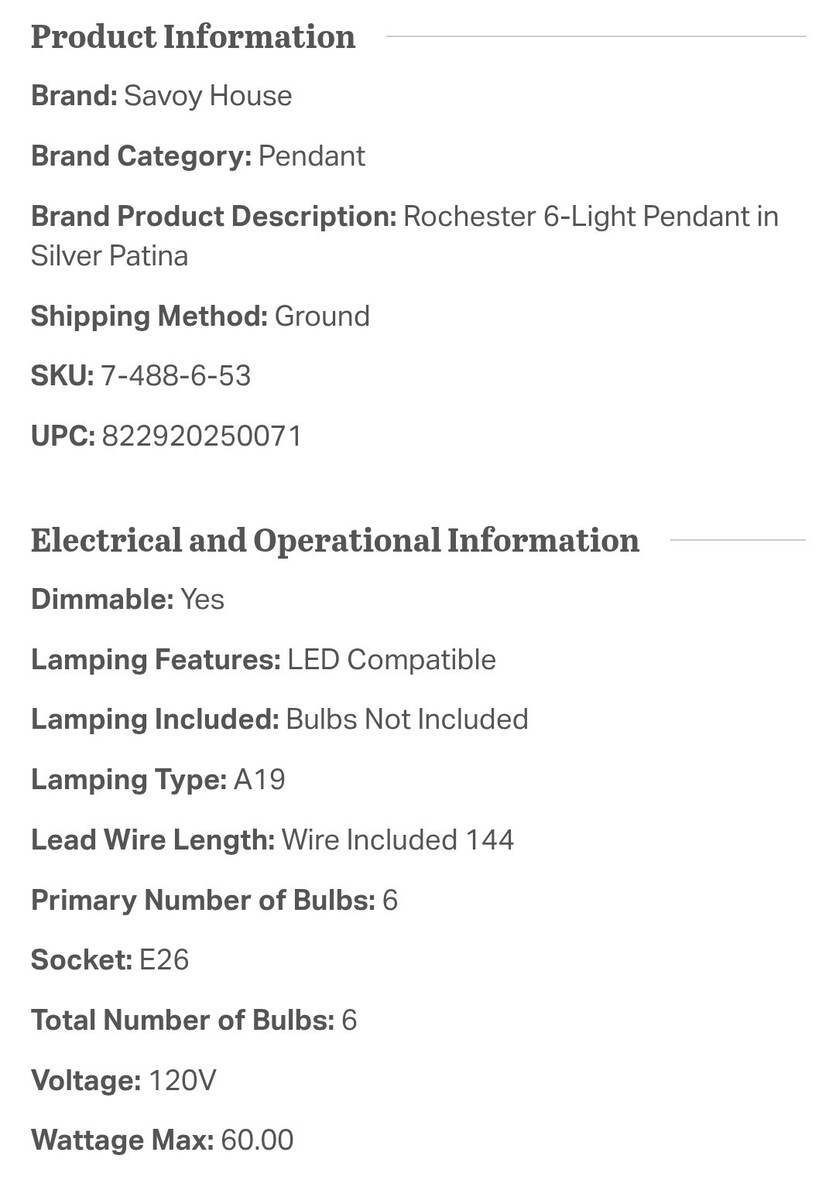The image size is (836, 1200).
Task: Select the Voltage 120V value
Action: 183,1080
